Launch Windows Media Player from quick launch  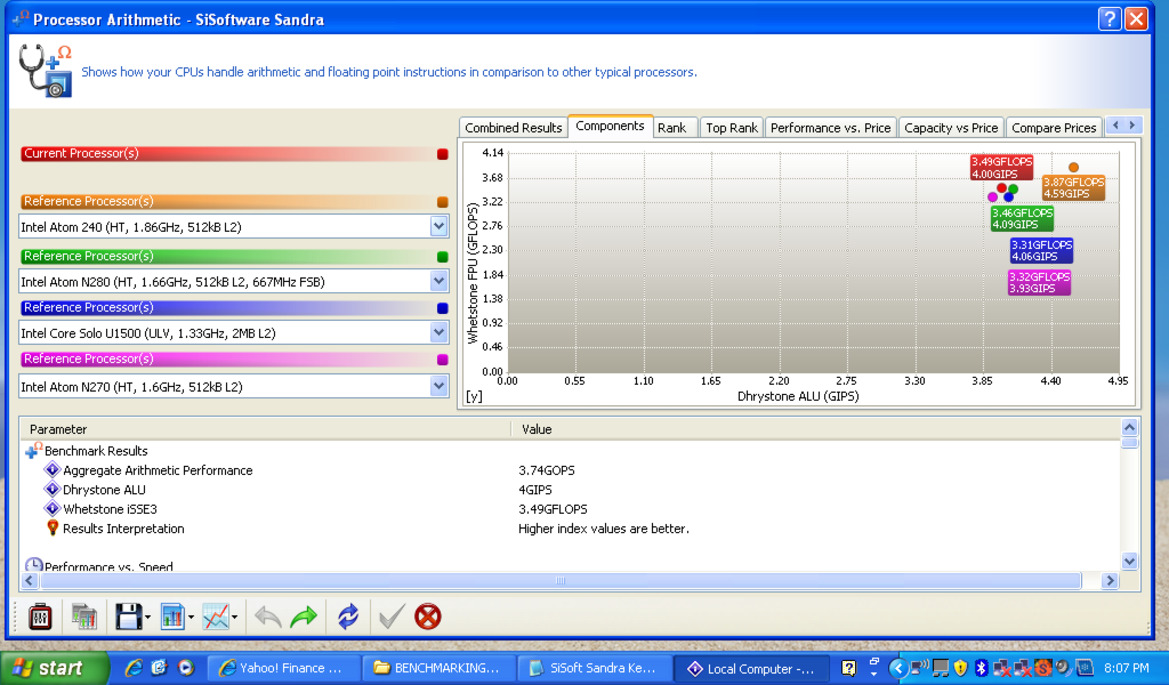186,668
